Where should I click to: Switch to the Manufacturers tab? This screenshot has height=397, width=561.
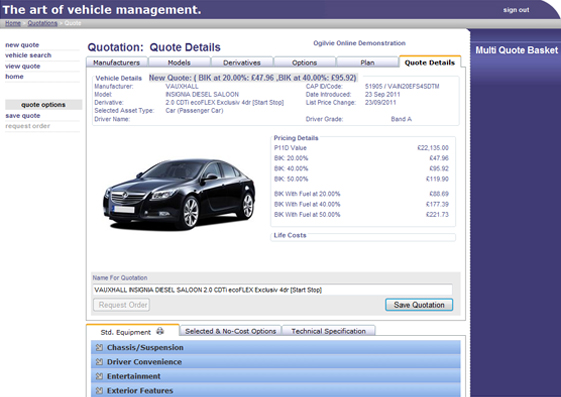tap(117, 63)
